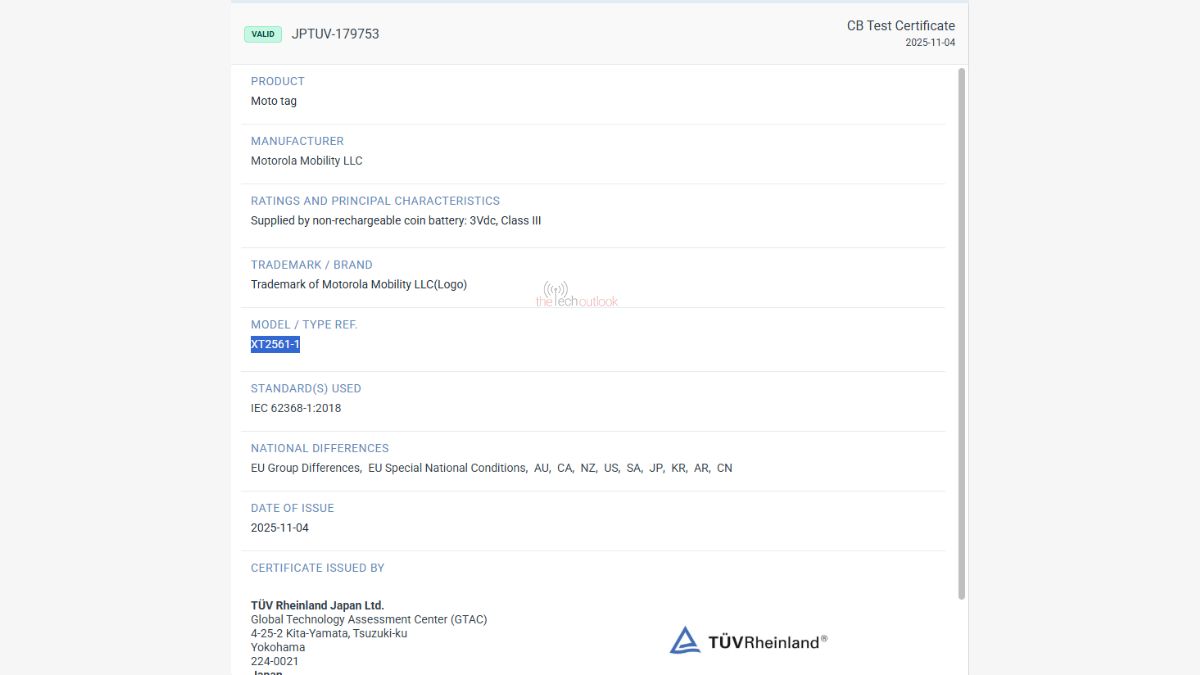Click the 2025-11-04 date of issue value
Image resolution: width=1200 pixels, height=675 pixels.
[280, 528]
